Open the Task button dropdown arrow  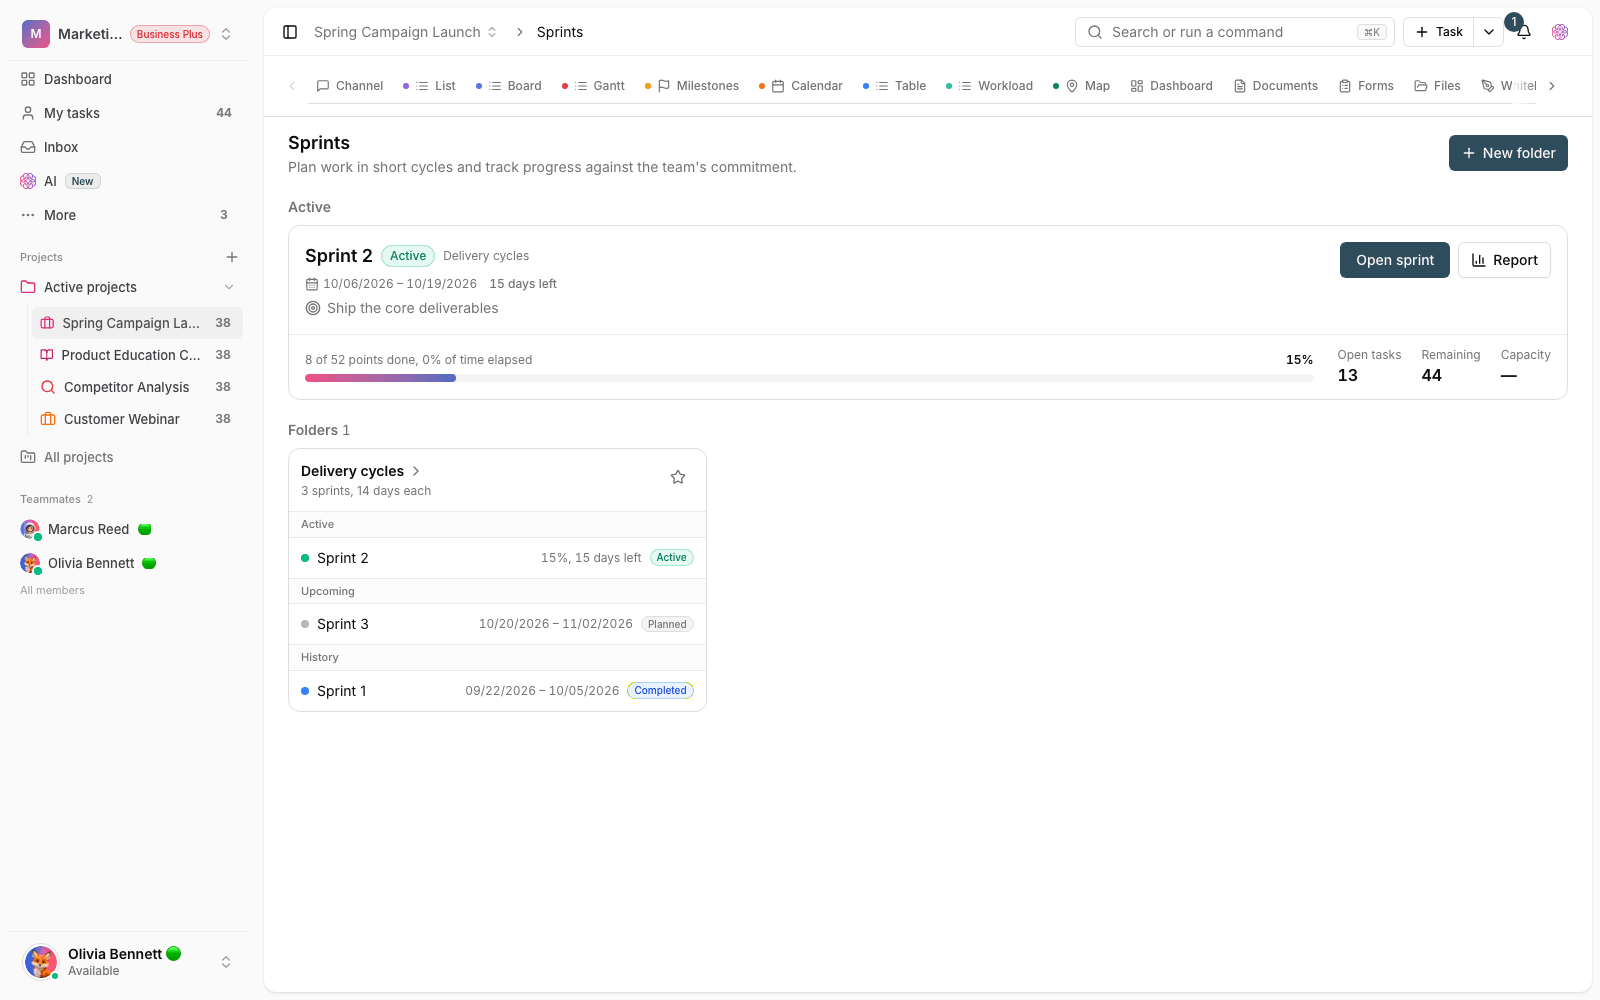1489,32
